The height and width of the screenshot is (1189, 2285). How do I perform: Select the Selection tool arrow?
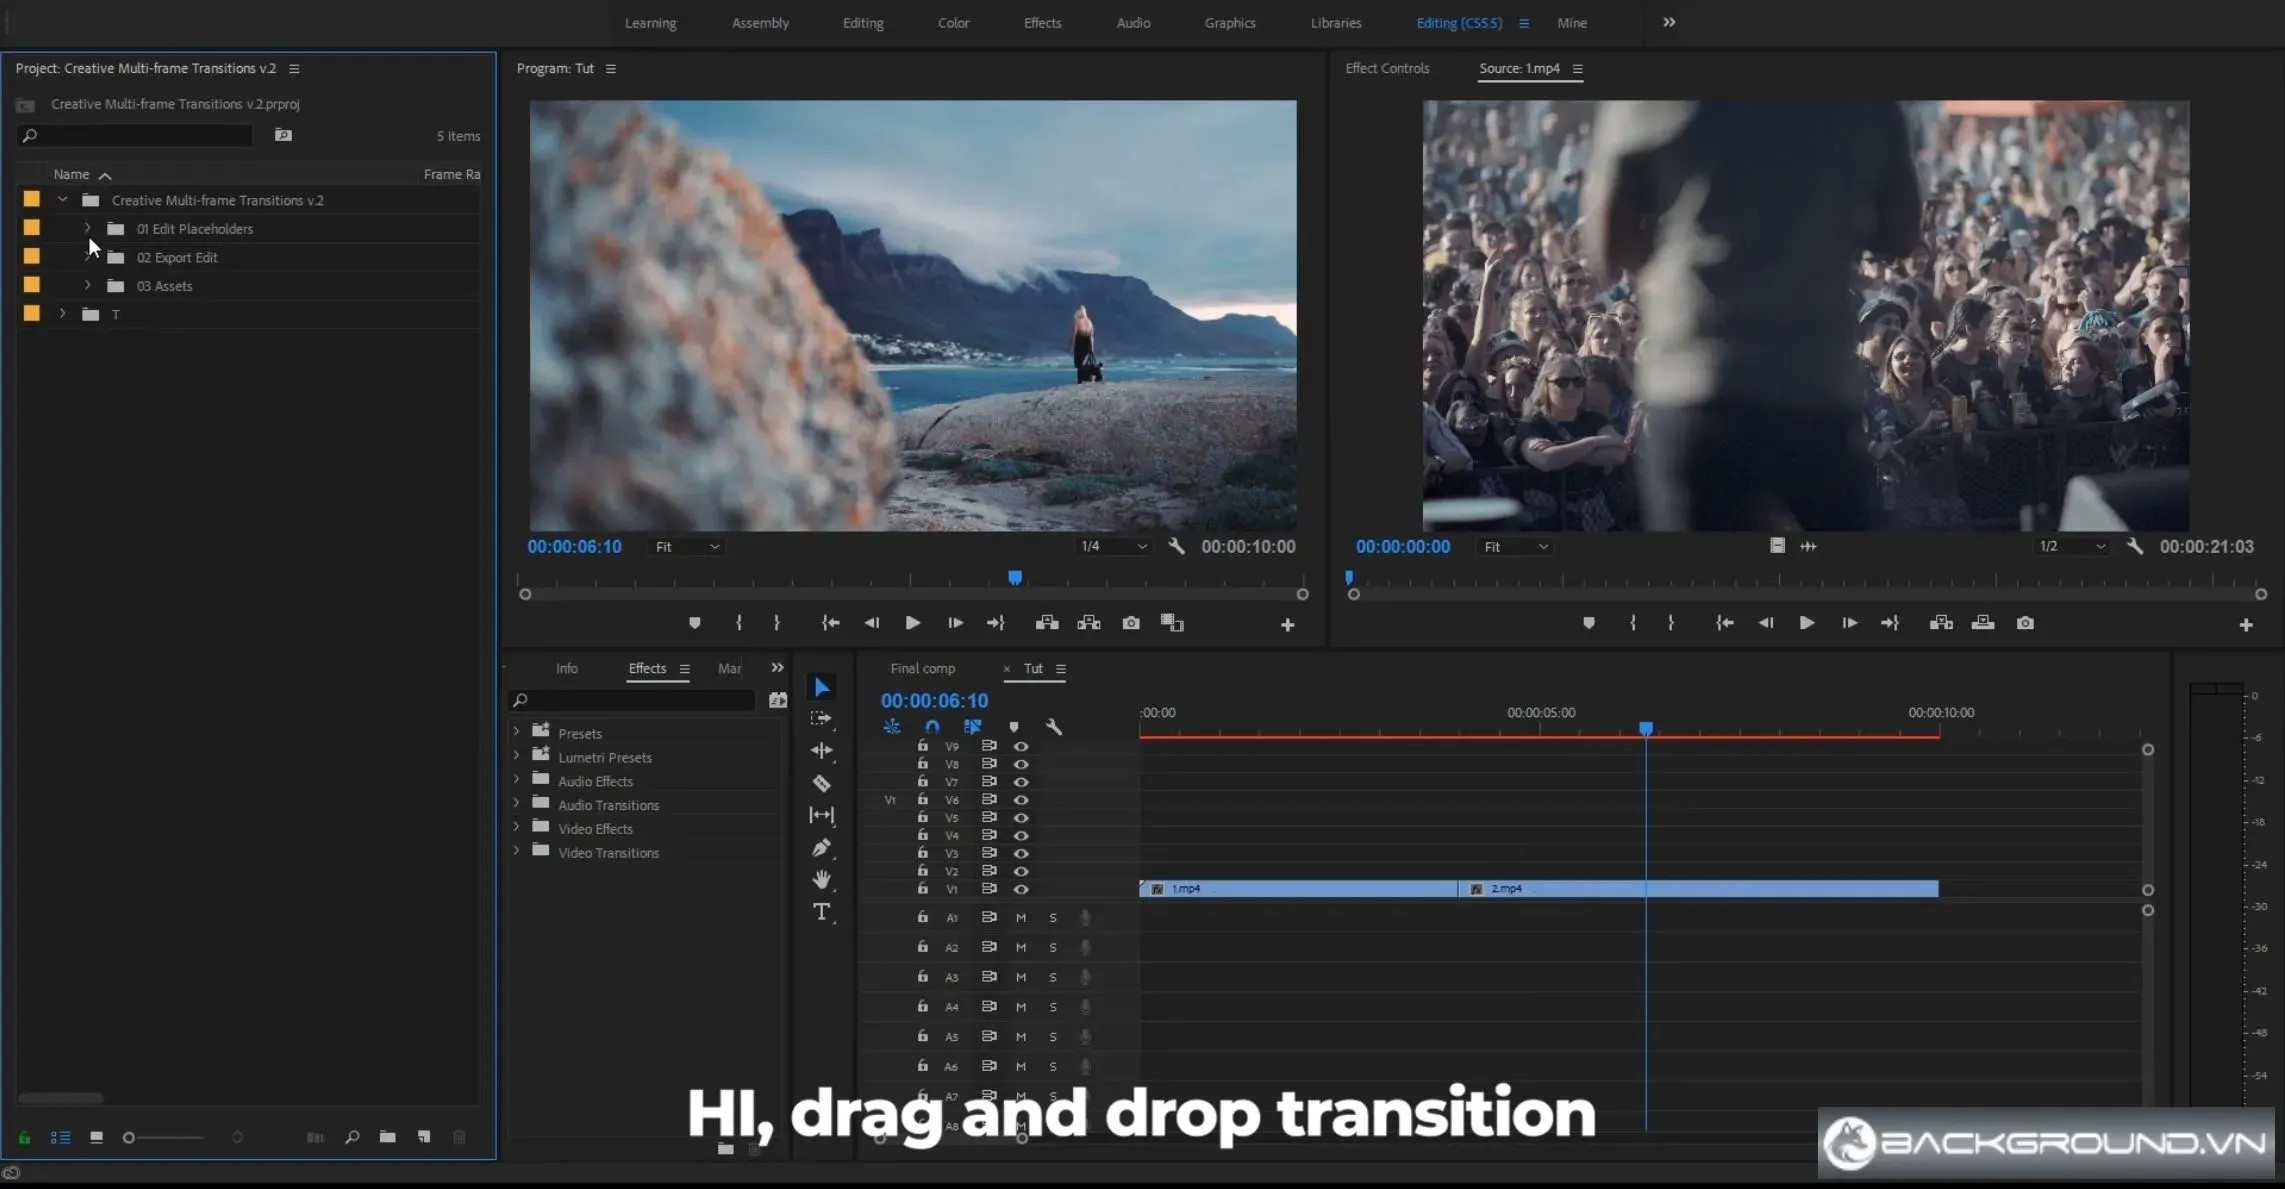coord(822,687)
